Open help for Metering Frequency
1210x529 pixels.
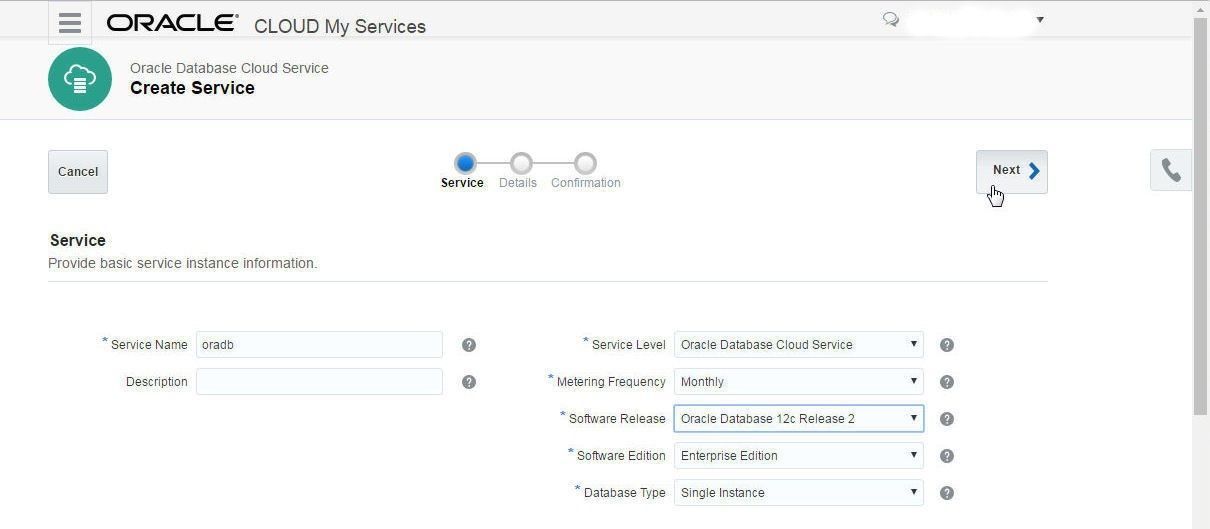pos(947,382)
